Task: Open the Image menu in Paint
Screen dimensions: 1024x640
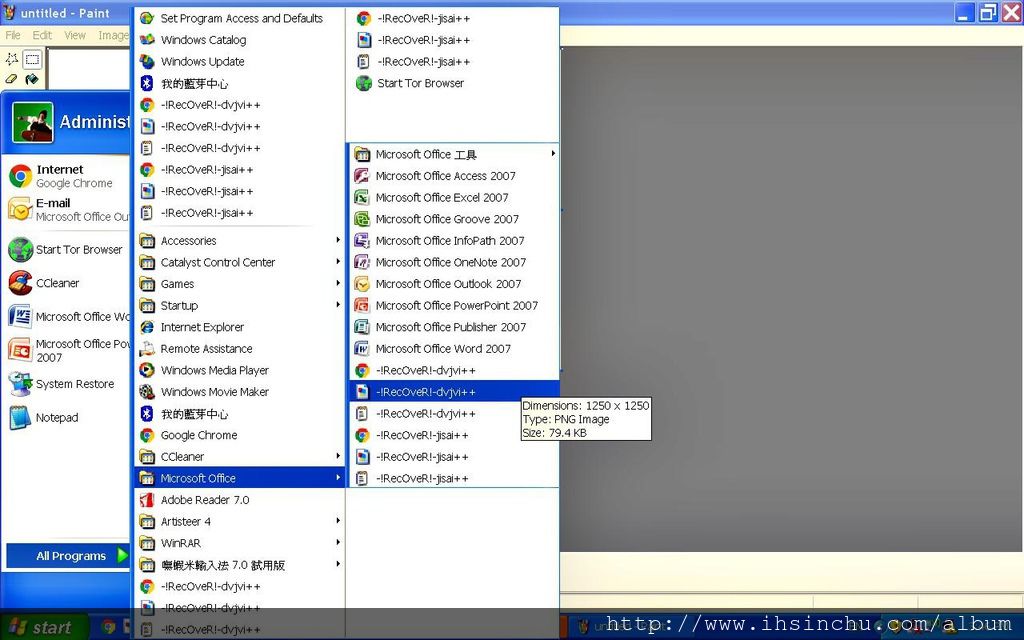Action: (x=113, y=35)
